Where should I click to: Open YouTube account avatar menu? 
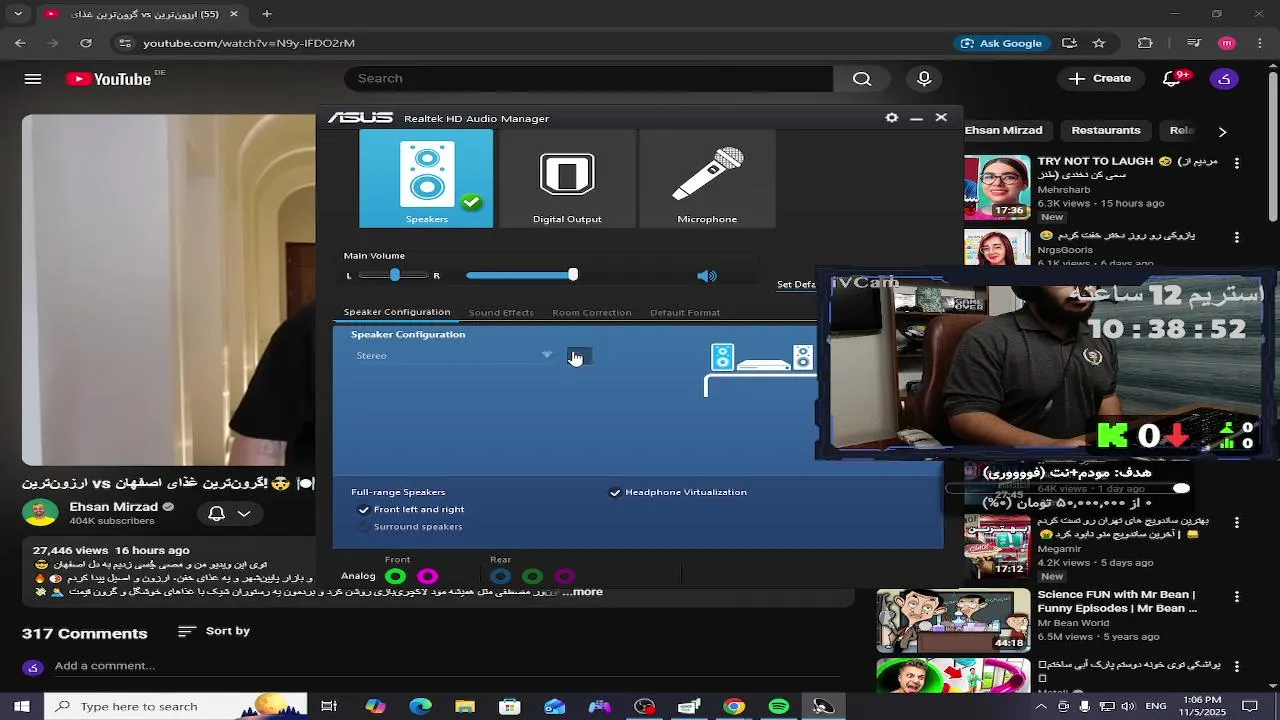click(x=1225, y=79)
